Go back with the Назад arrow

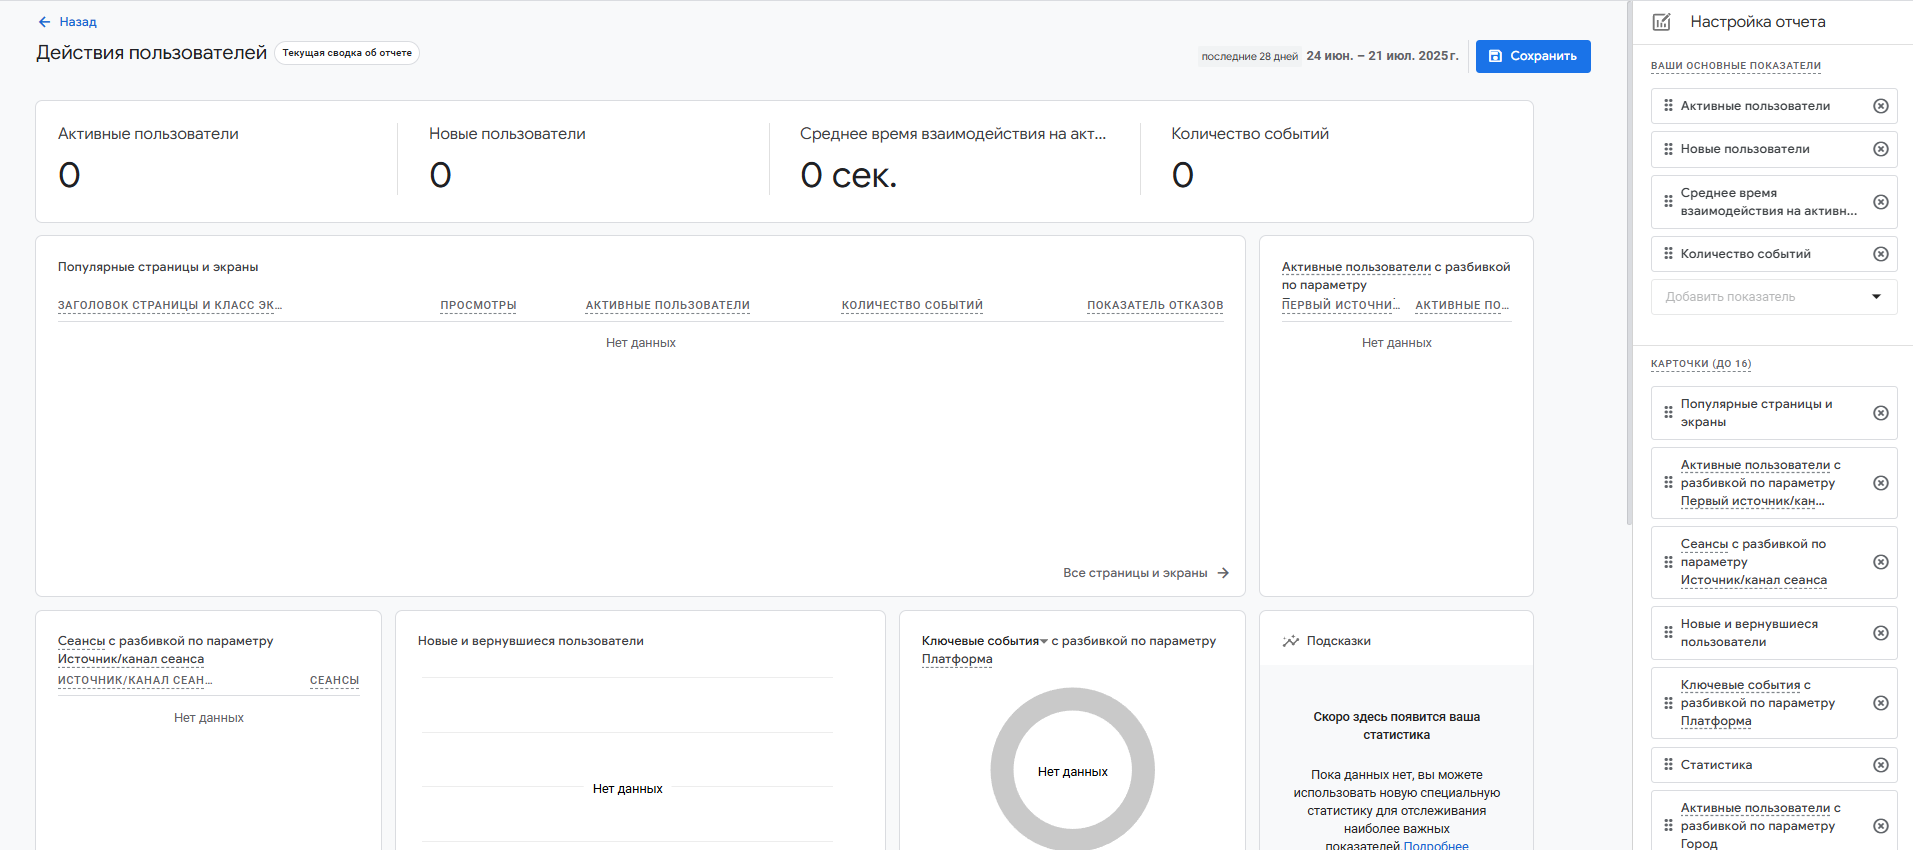44,22
